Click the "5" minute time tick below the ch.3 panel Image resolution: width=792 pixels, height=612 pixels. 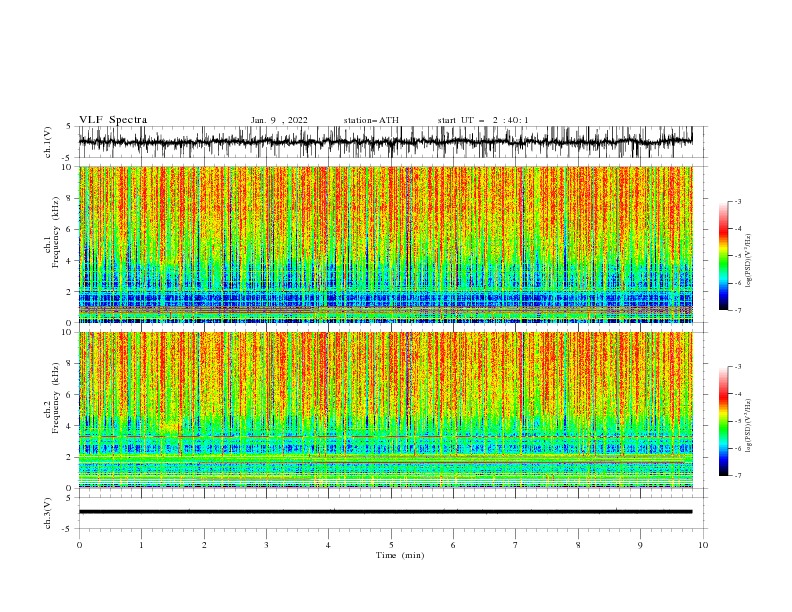pyautogui.click(x=391, y=545)
